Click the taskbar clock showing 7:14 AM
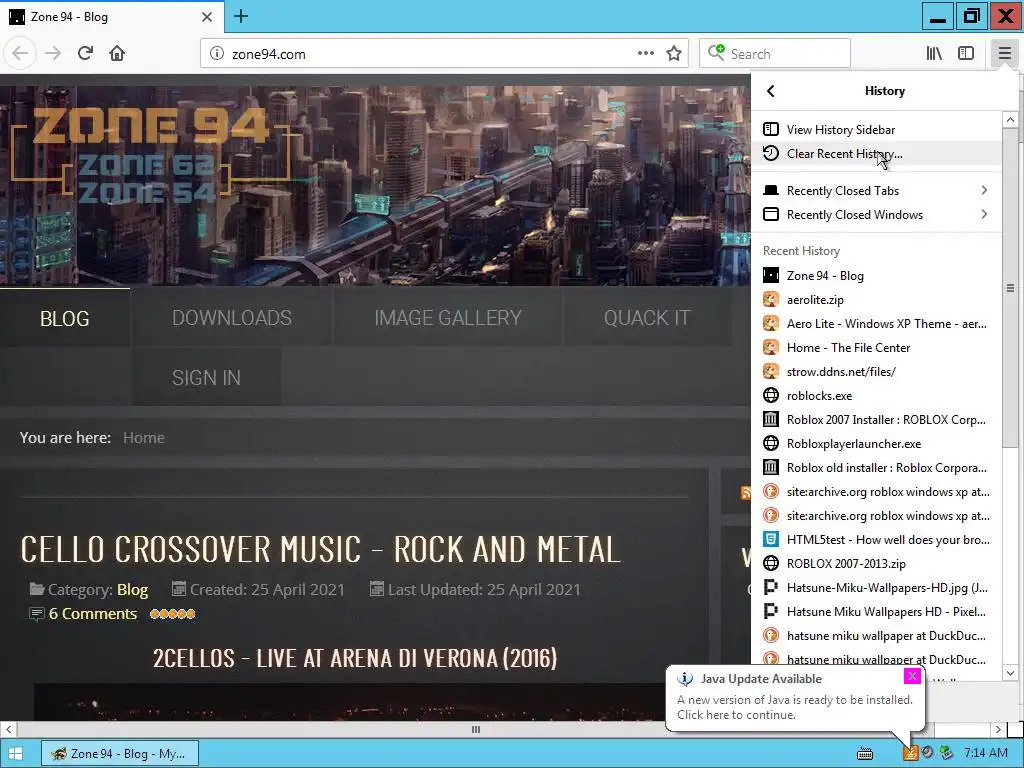This screenshot has width=1024, height=768. [985, 753]
